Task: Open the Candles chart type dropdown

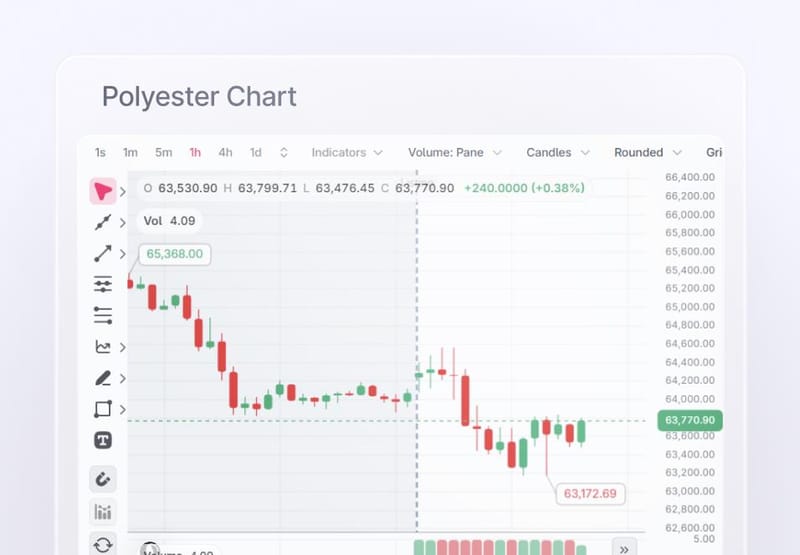Action: click(558, 153)
